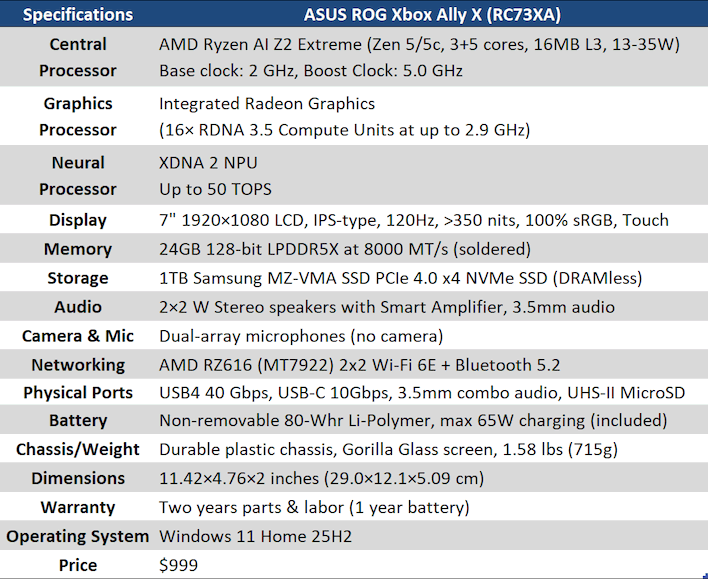This screenshot has height=579, width=708.
Task: Click the Central Processor row label
Action: click(78, 57)
